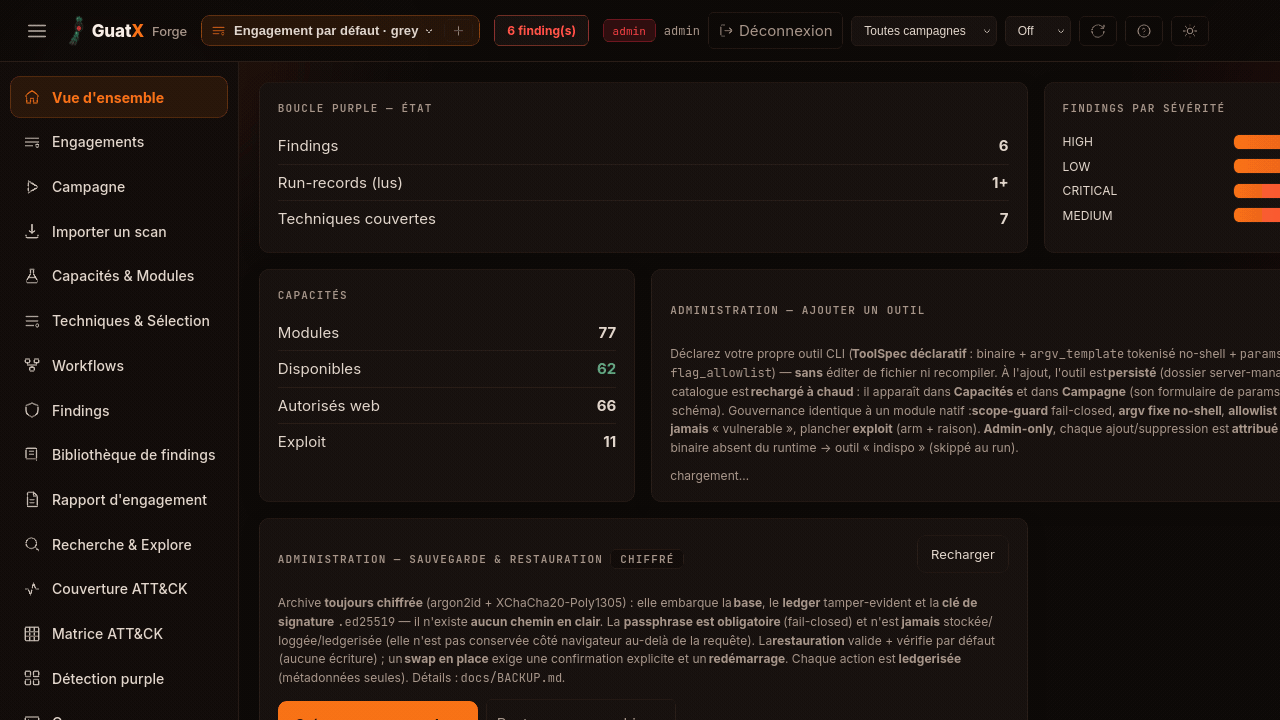
Task: Click the CHIFFRÉ badge
Action: point(647,559)
